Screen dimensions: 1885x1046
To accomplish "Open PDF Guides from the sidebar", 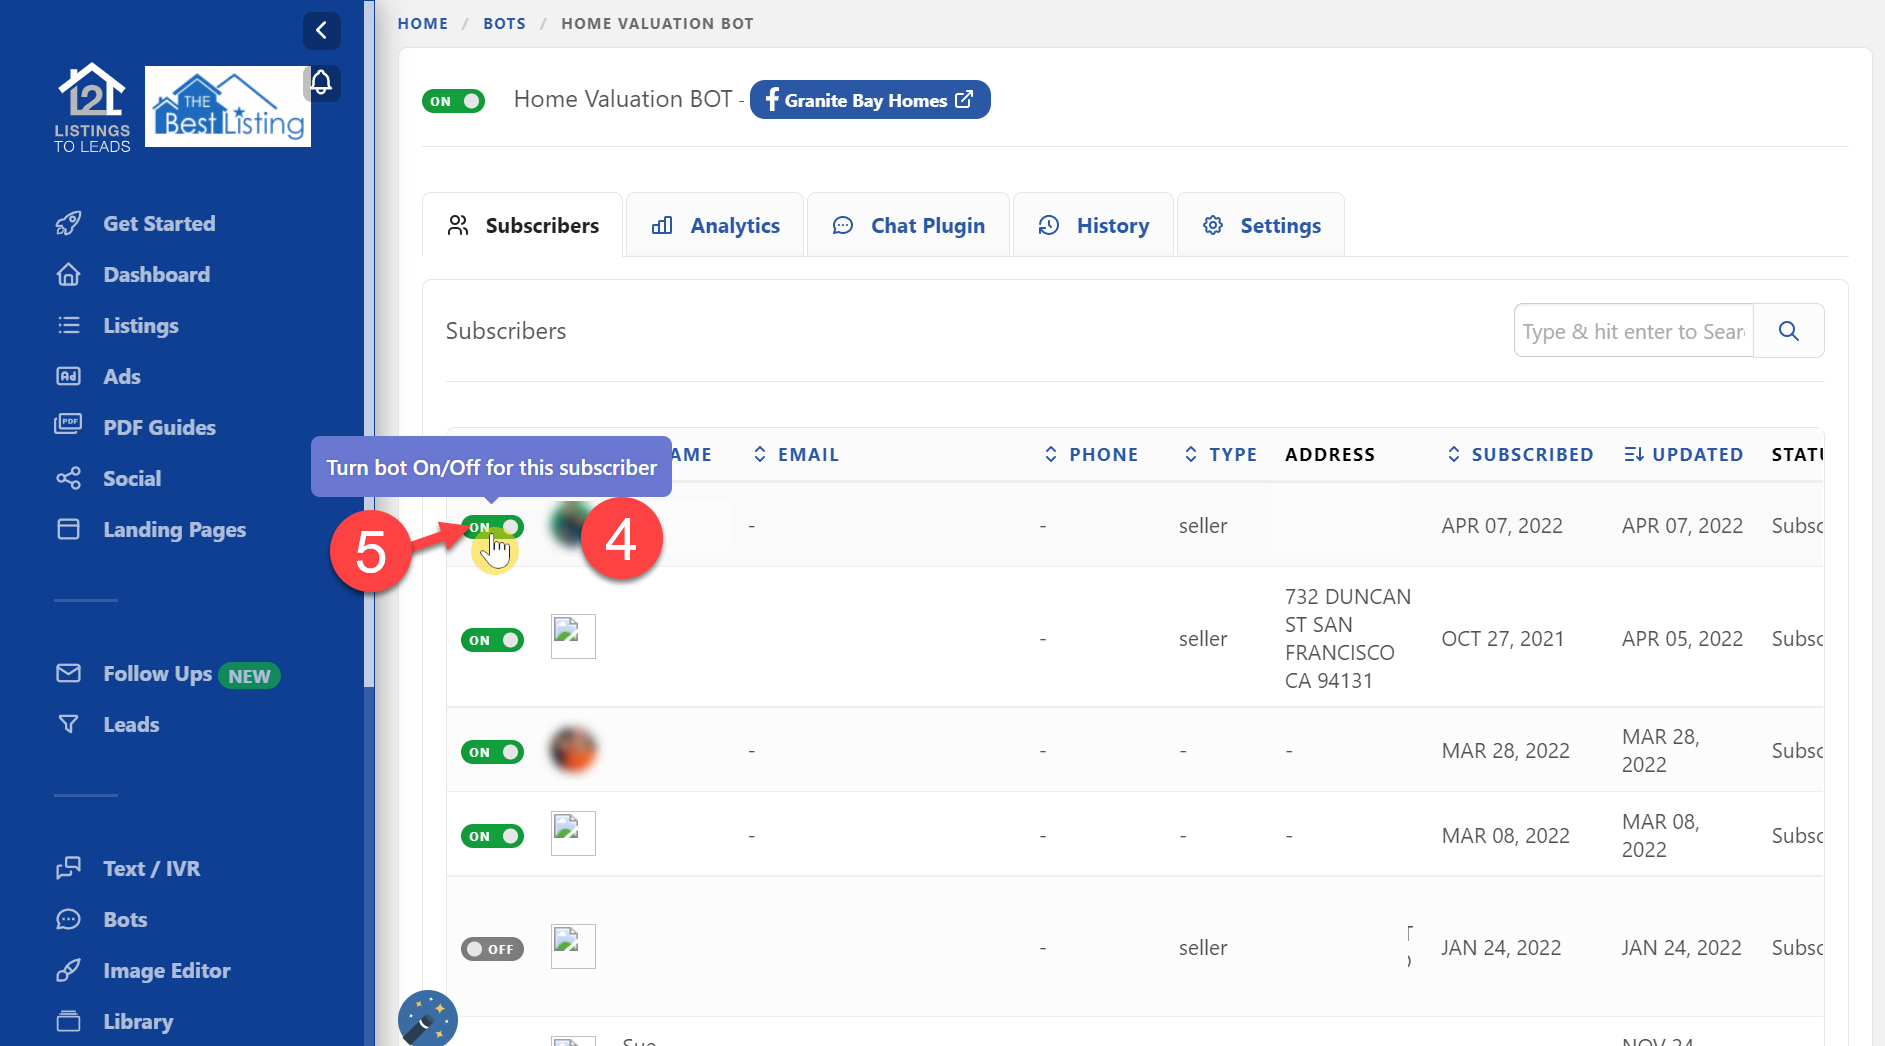I will coord(159,427).
